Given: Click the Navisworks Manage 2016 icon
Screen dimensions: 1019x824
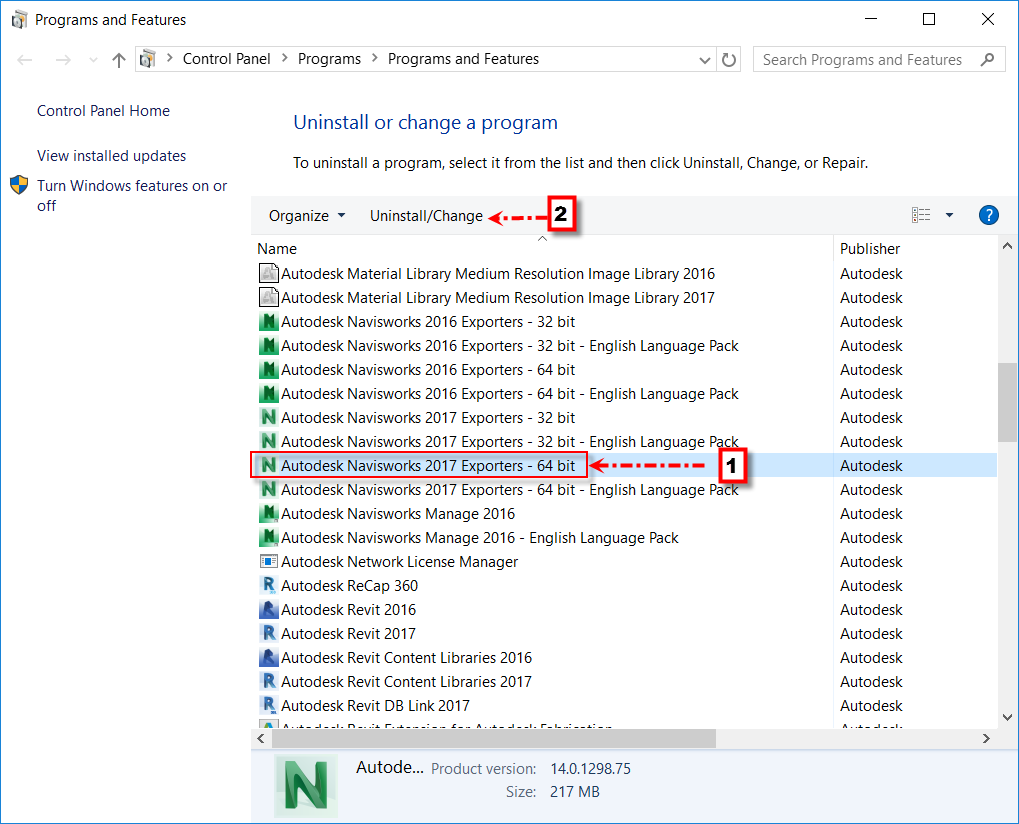Looking at the screenshot, I should [268, 514].
